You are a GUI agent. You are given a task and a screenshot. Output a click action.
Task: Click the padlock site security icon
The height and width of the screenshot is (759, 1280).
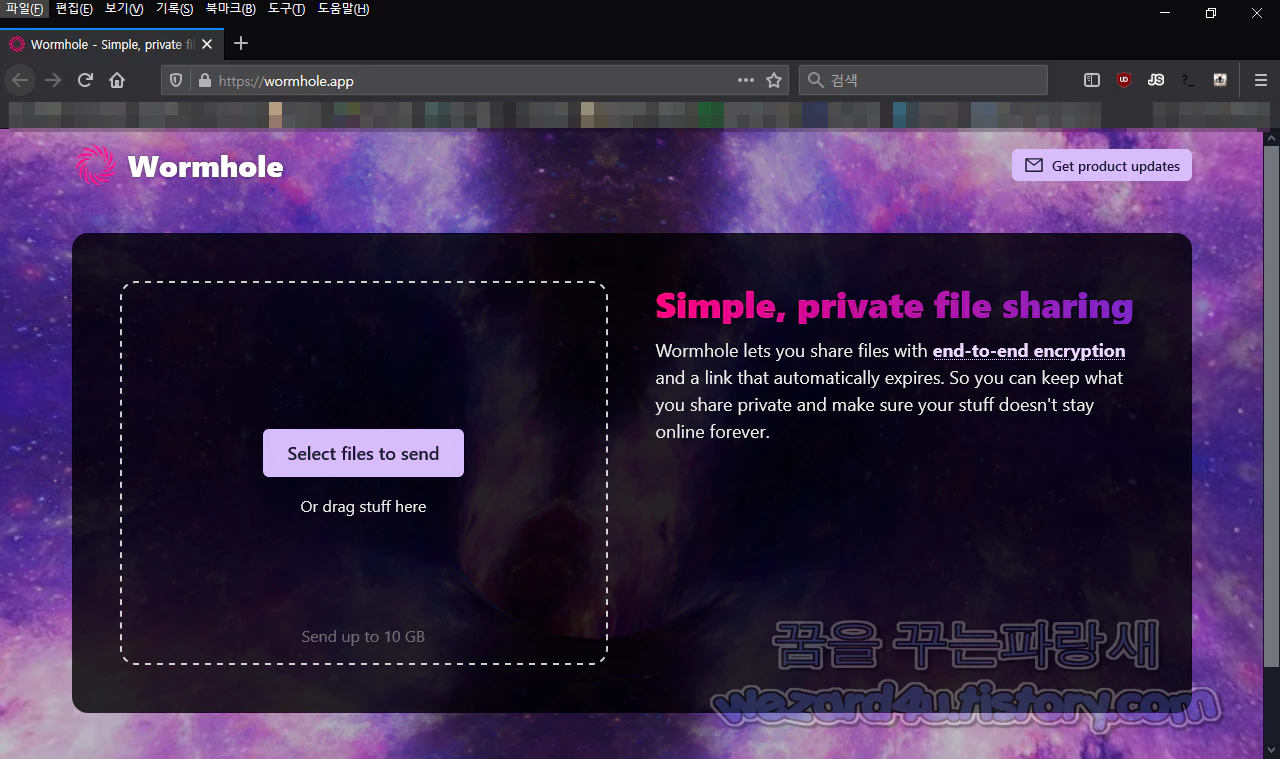pyautogui.click(x=205, y=81)
